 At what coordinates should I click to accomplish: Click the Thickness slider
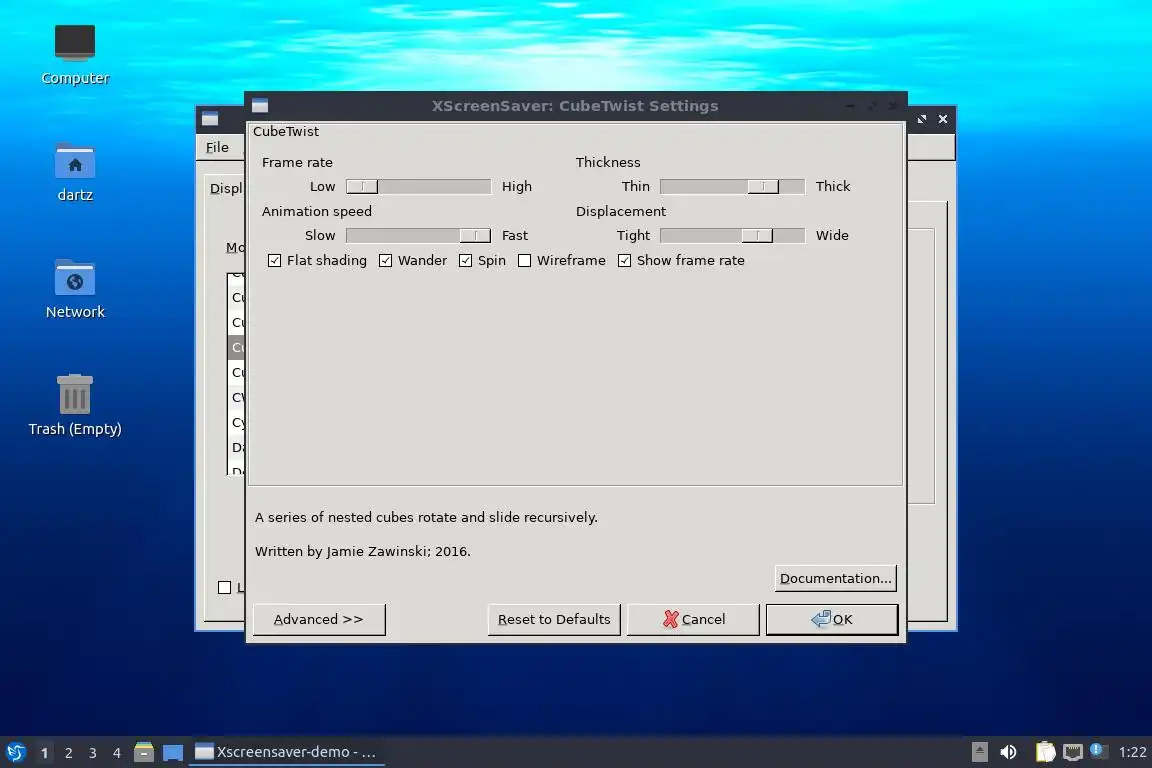(732, 187)
